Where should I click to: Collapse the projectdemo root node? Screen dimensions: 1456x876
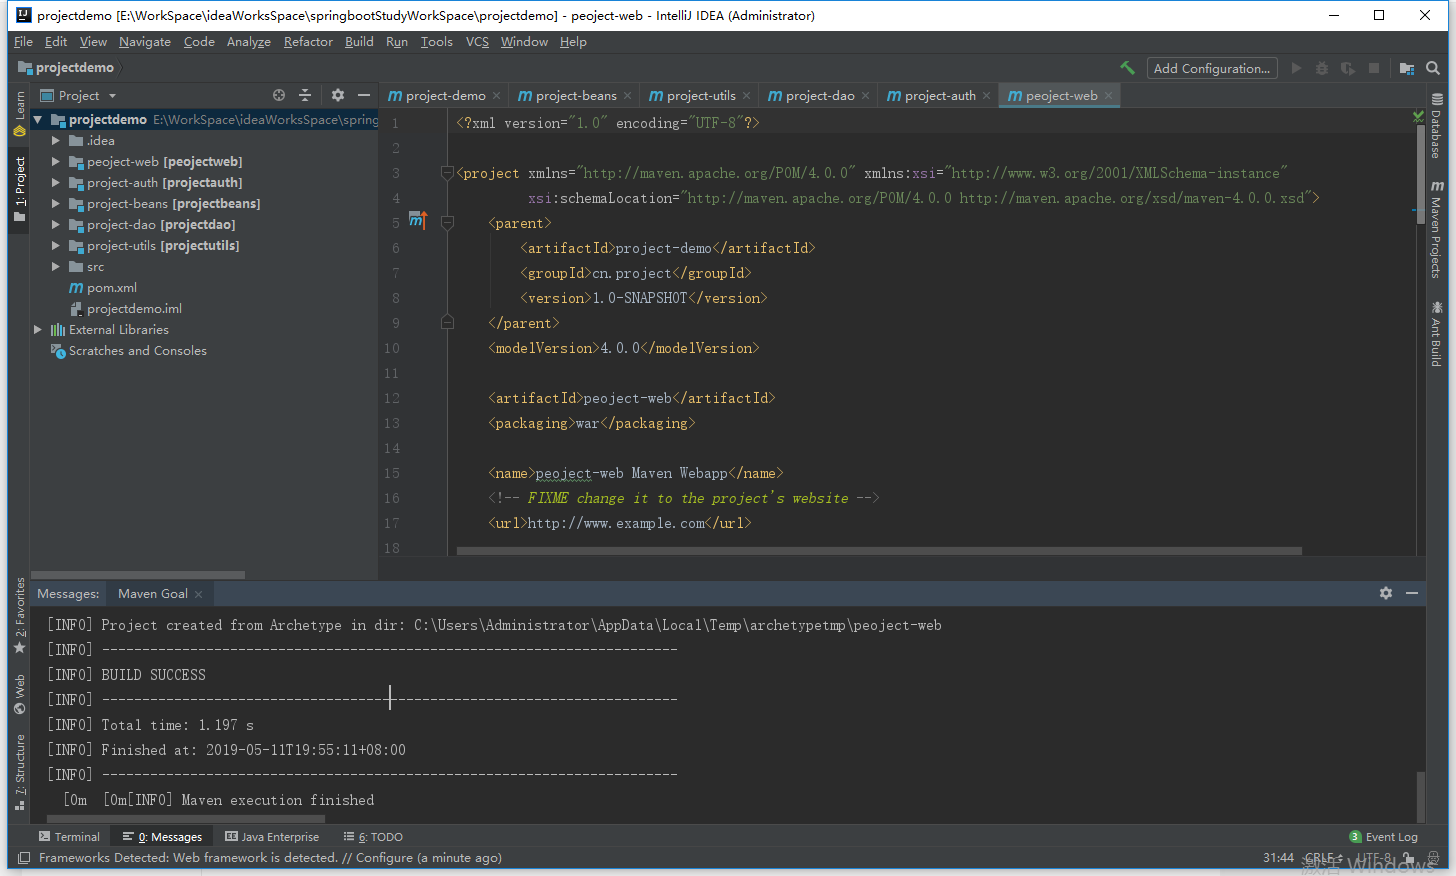click(x=38, y=120)
